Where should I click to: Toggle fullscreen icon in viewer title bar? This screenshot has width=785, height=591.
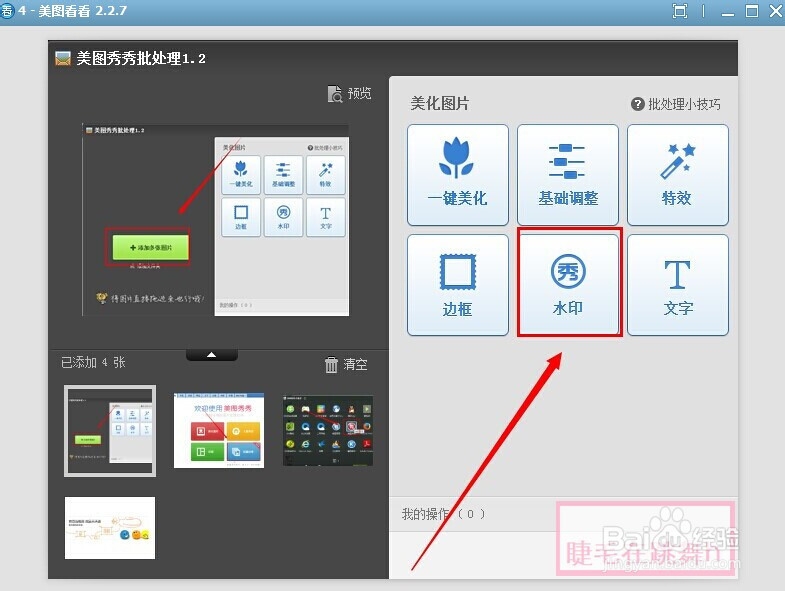point(679,11)
